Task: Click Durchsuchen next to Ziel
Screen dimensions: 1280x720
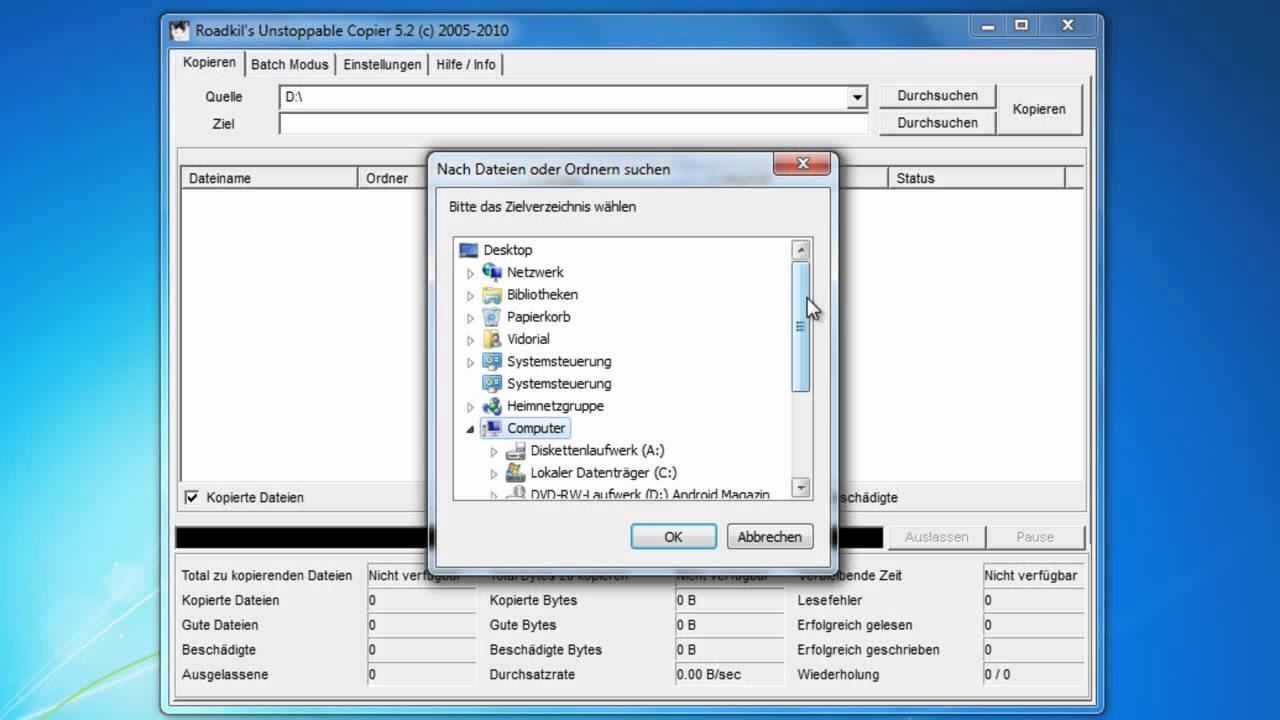Action: click(937, 122)
